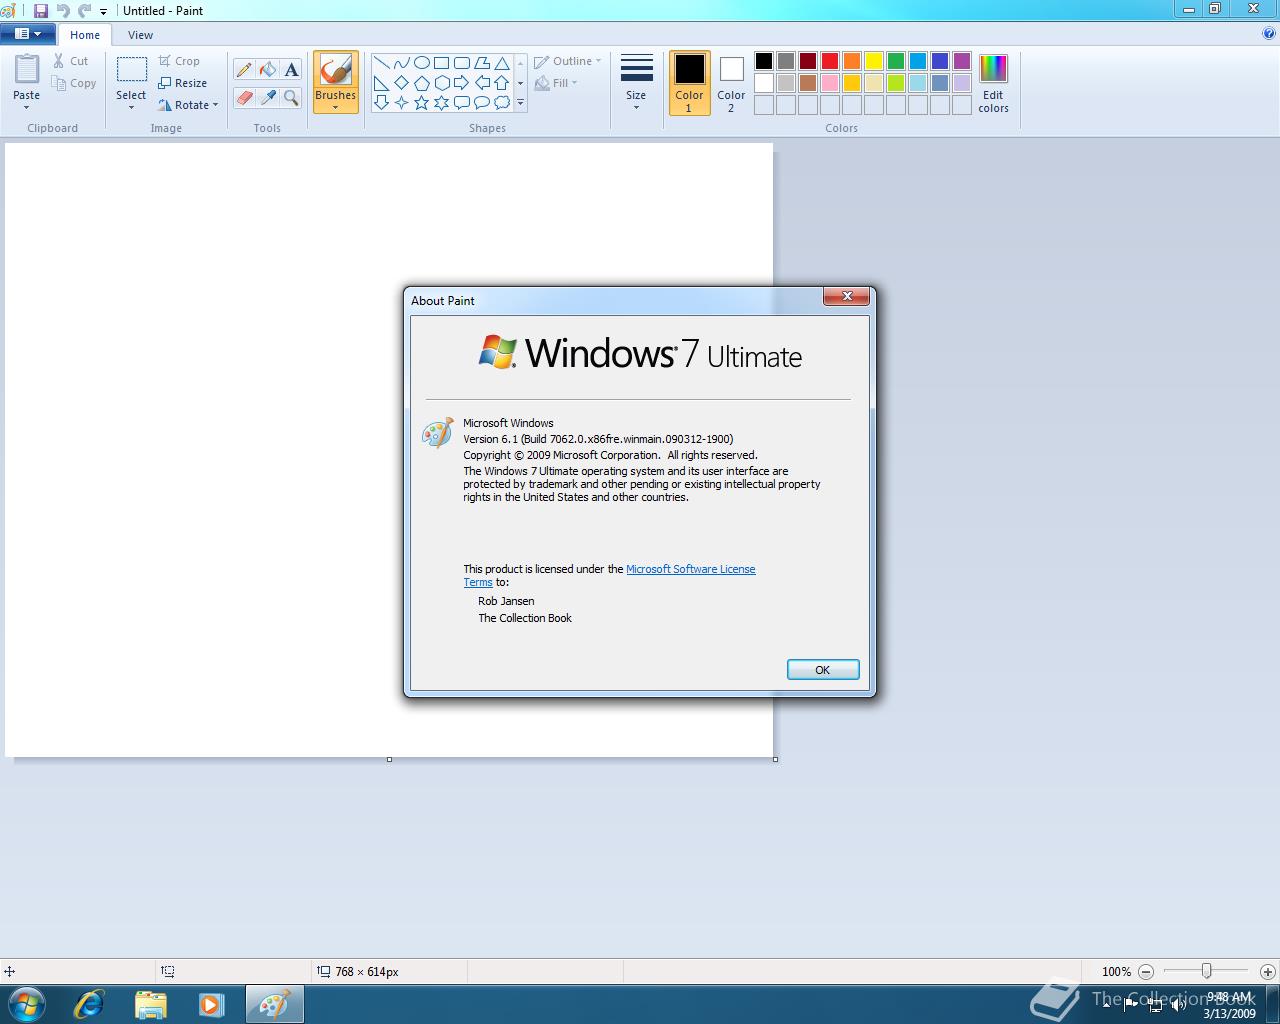The width and height of the screenshot is (1280, 1024).
Task: Activate Color 1 selector
Action: 689,83
